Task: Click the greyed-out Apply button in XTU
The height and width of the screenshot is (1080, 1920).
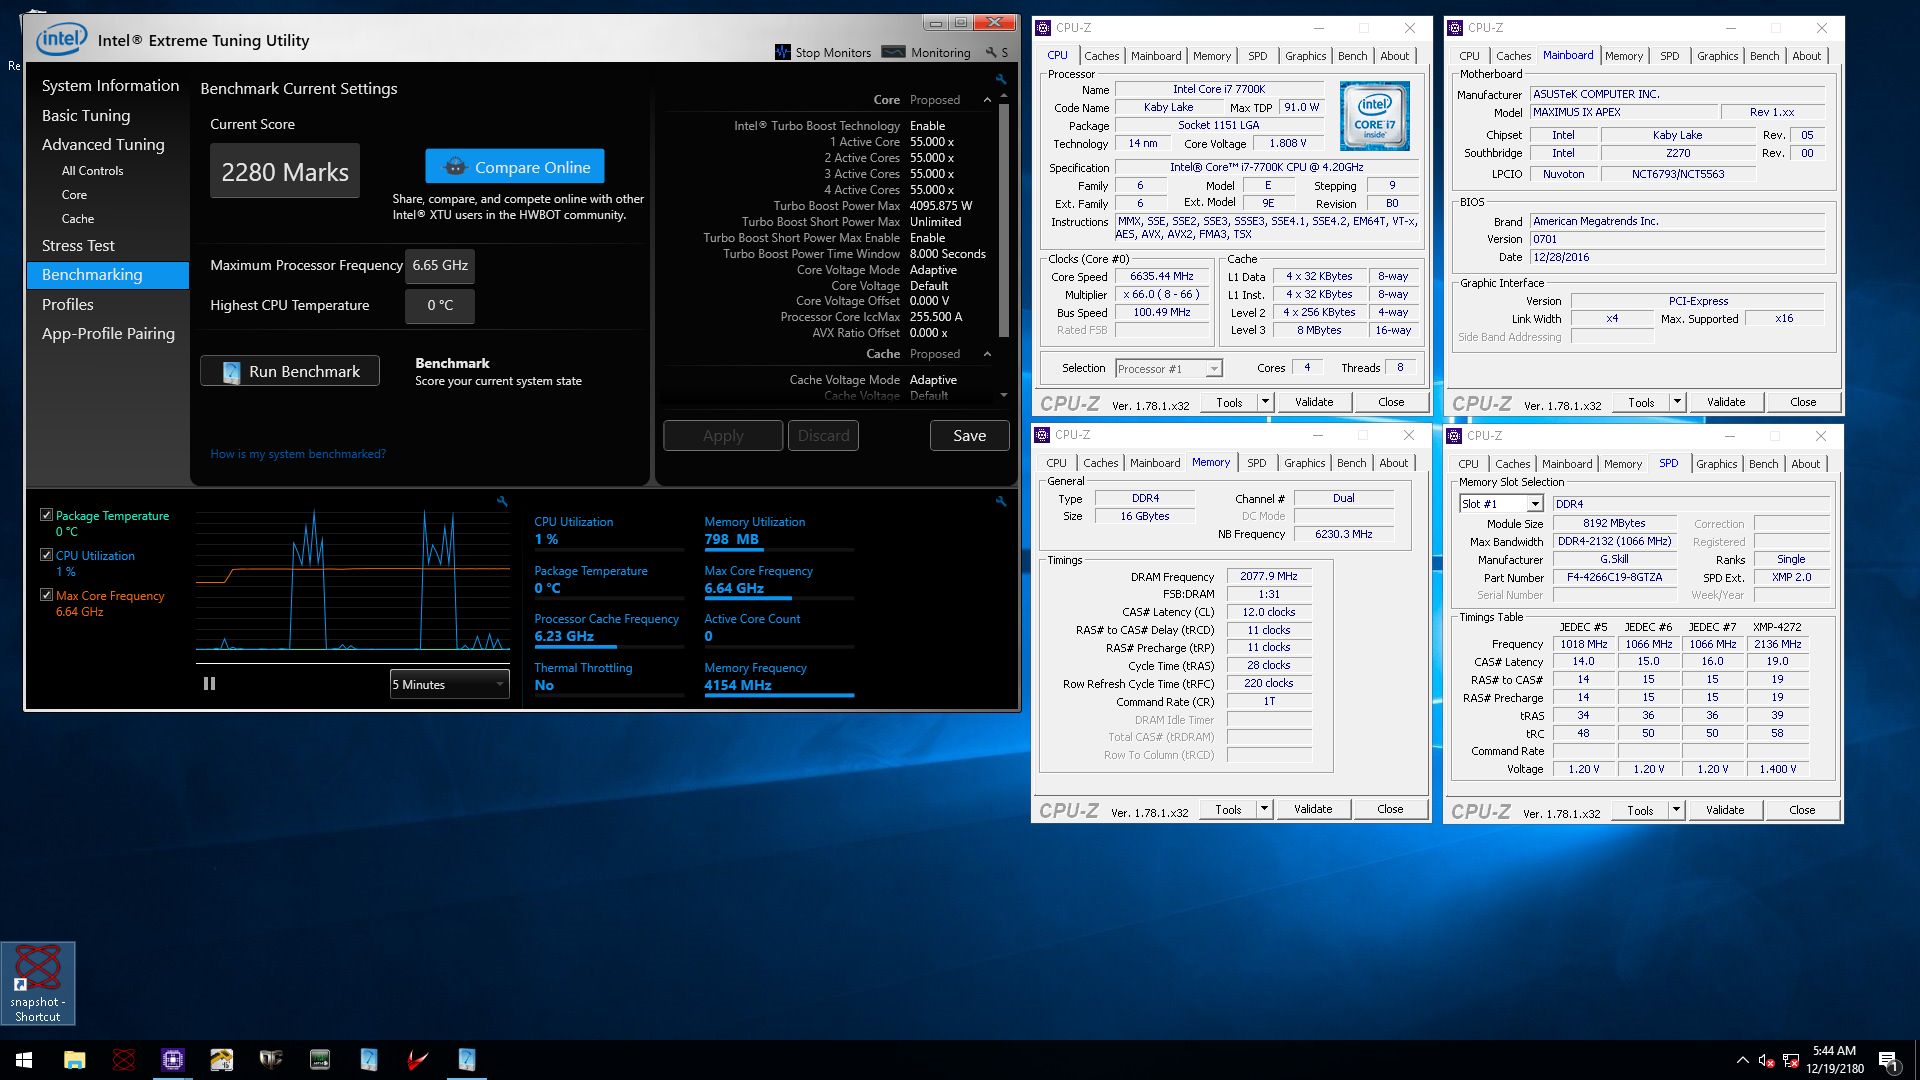Action: (723, 435)
